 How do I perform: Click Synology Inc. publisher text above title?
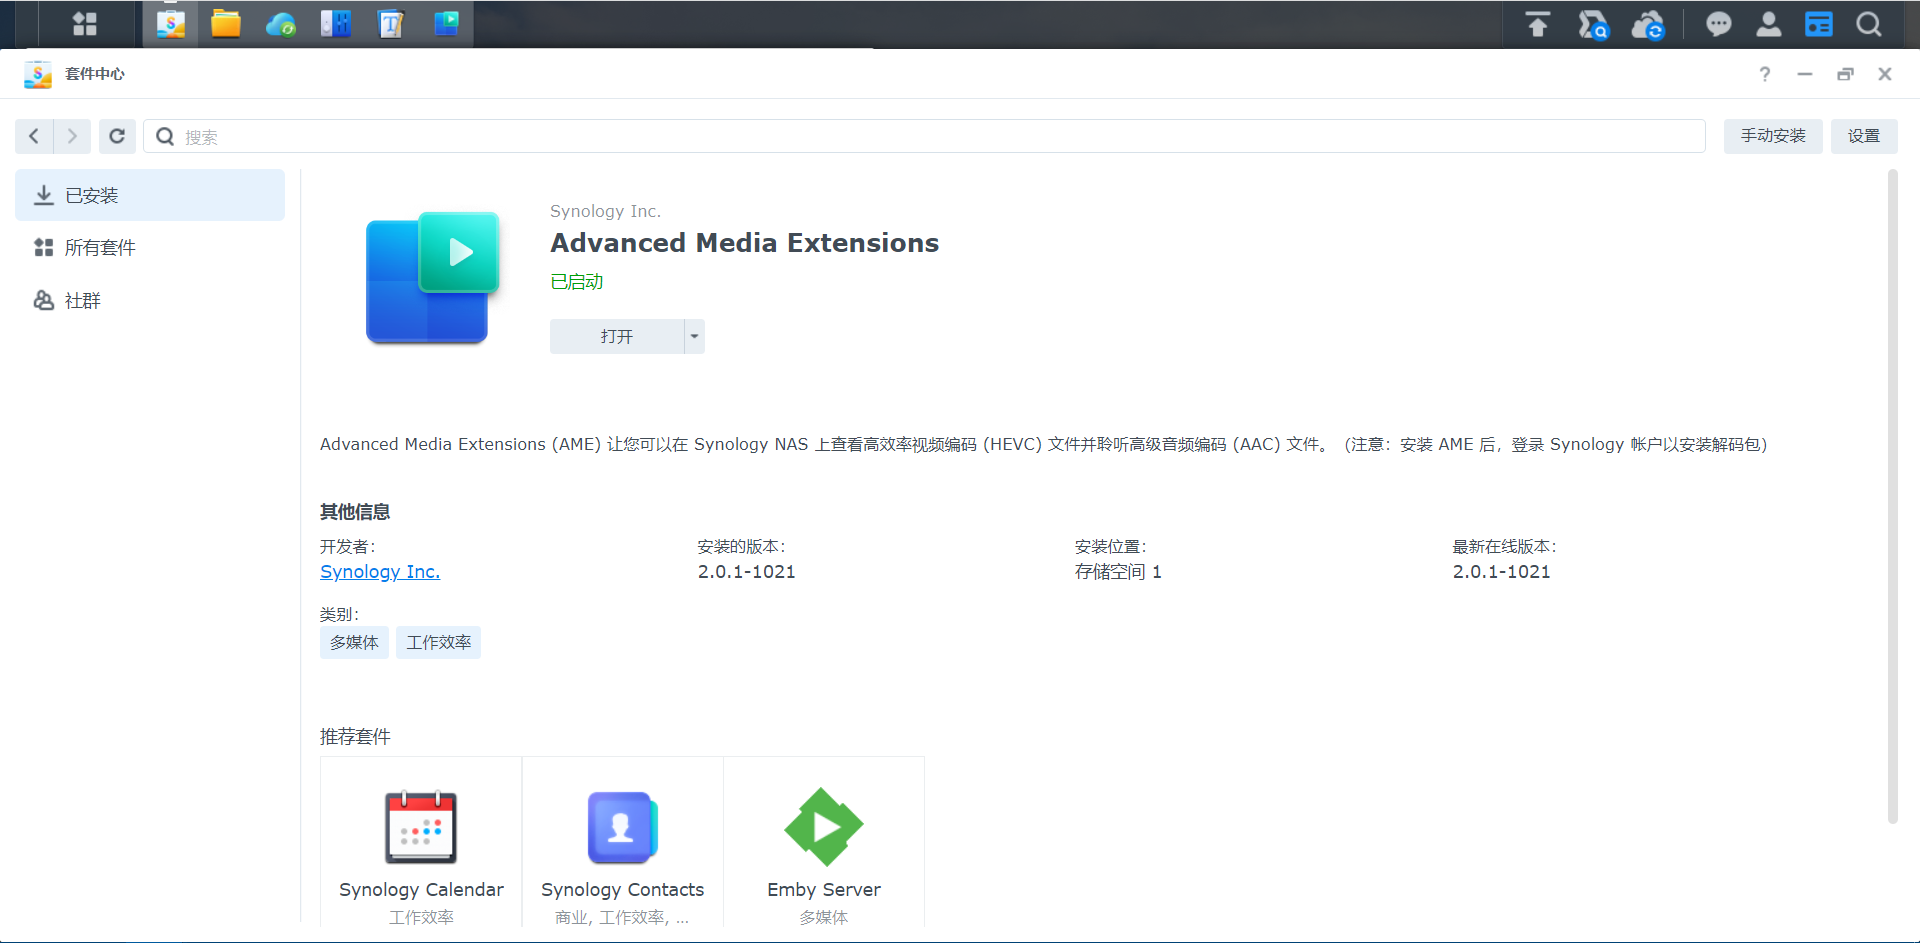click(x=605, y=211)
